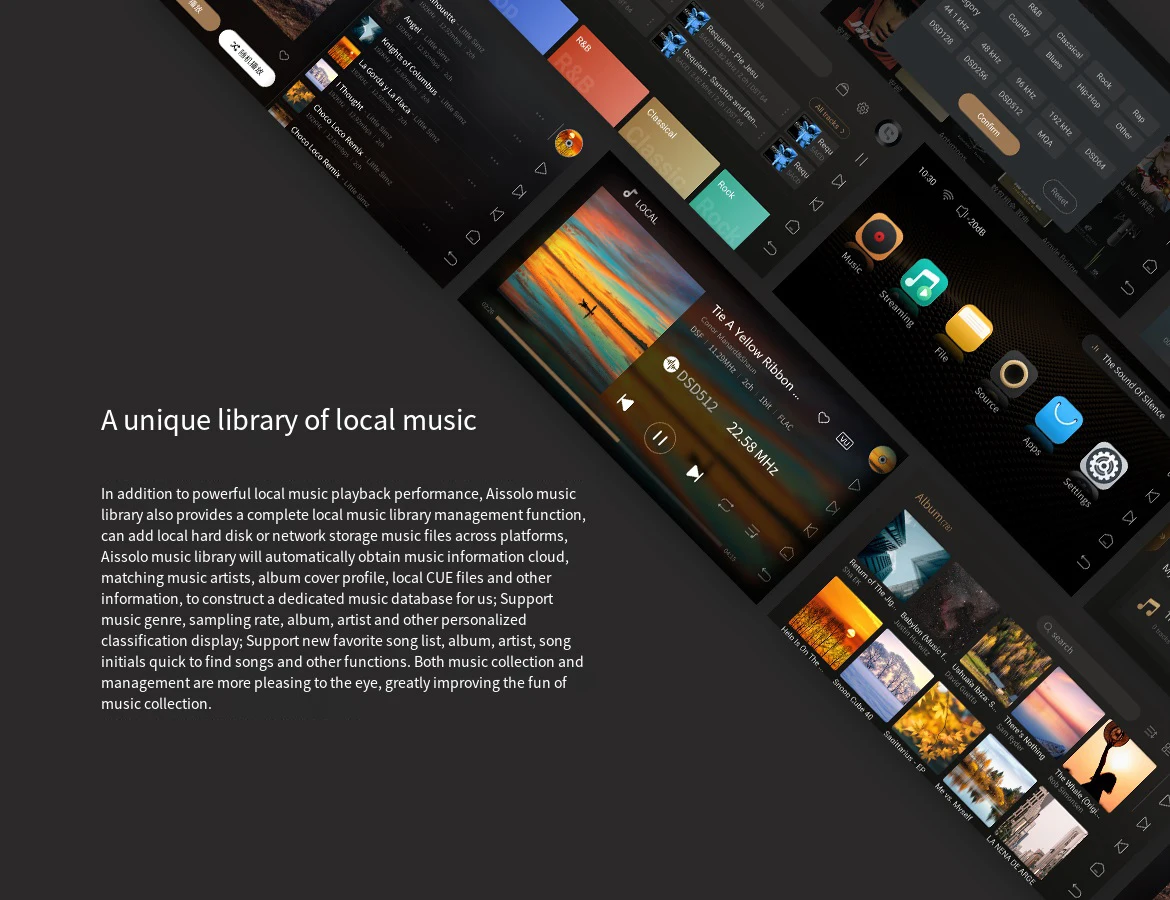This screenshot has height=900, width=1170.
Task: Click Confirm in the filter dialog
Action: click(x=989, y=125)
